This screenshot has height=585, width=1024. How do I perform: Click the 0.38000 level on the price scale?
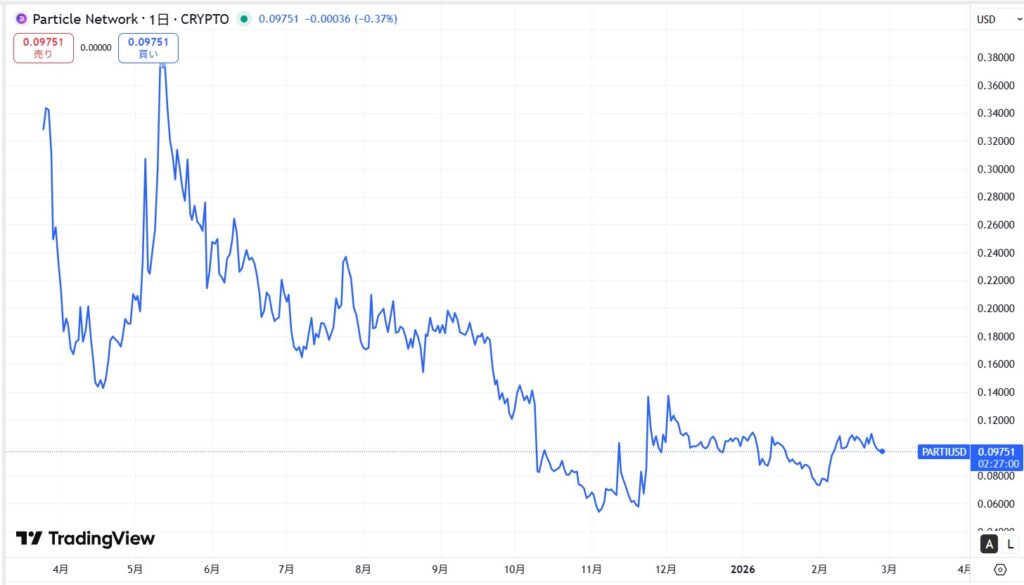(996, 59)
